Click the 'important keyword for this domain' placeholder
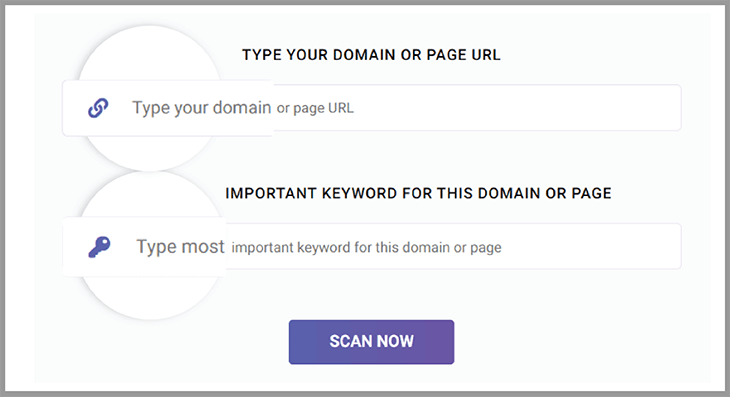The height and width of the screenshot is (397, 730). [340, 247]
